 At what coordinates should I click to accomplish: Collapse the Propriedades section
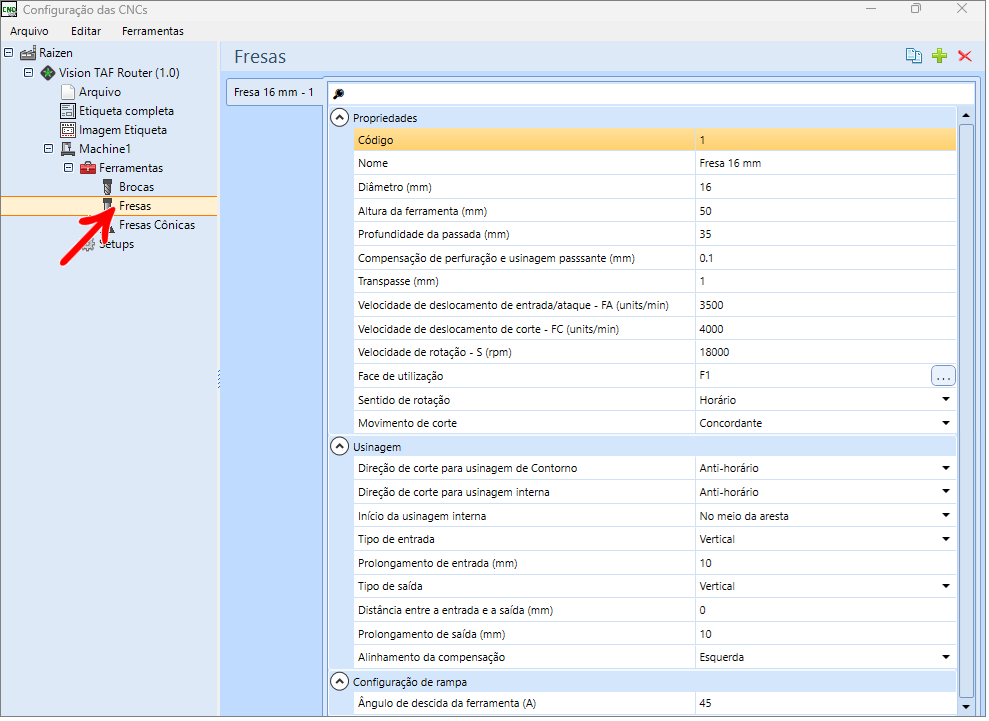coord(339,118)
